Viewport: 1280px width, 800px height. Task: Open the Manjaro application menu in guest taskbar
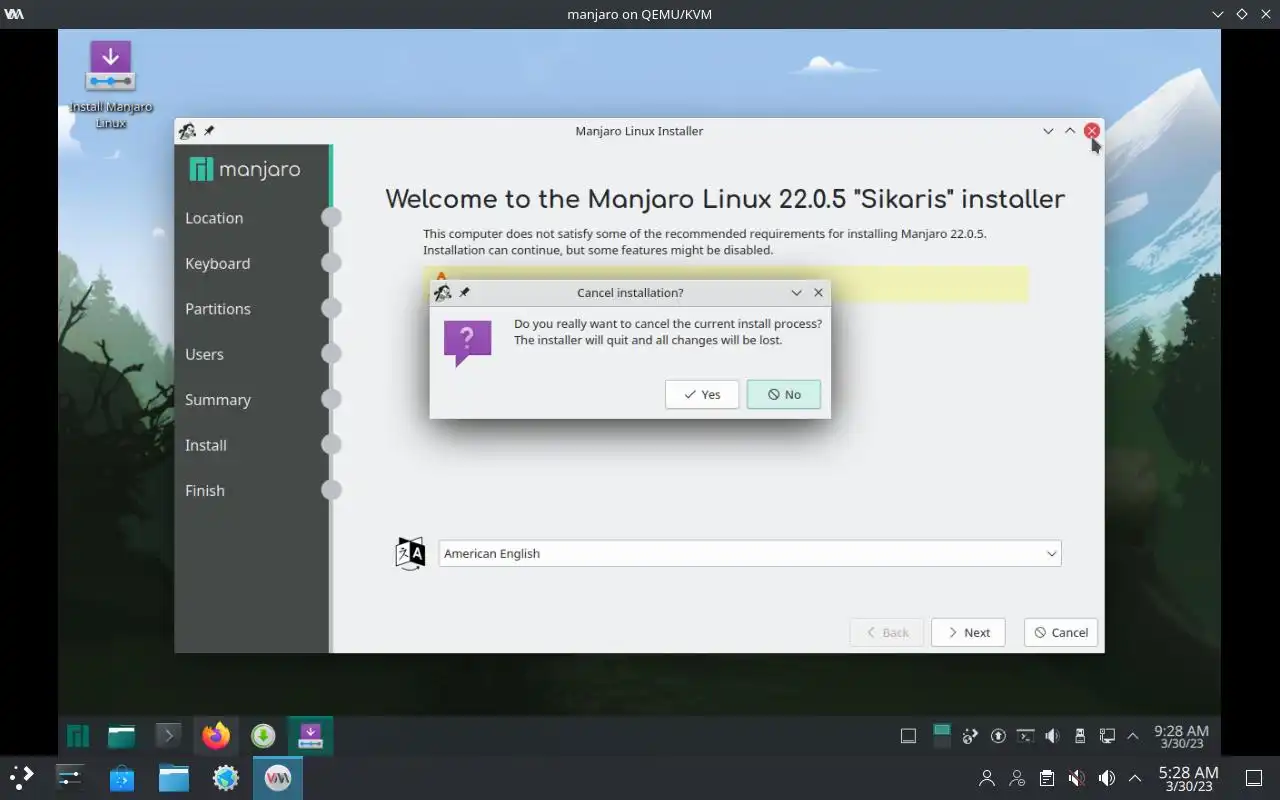click(78, 736)
